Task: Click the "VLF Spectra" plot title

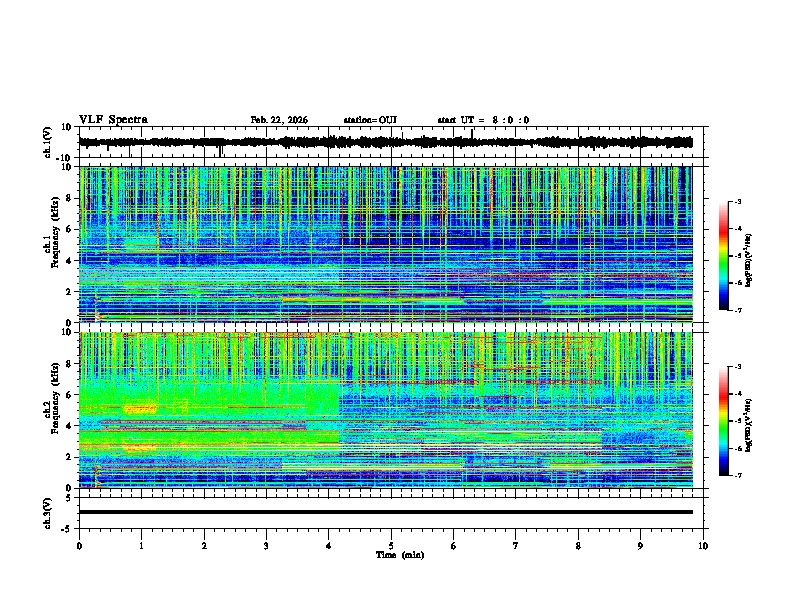Action: pos(113,120)
